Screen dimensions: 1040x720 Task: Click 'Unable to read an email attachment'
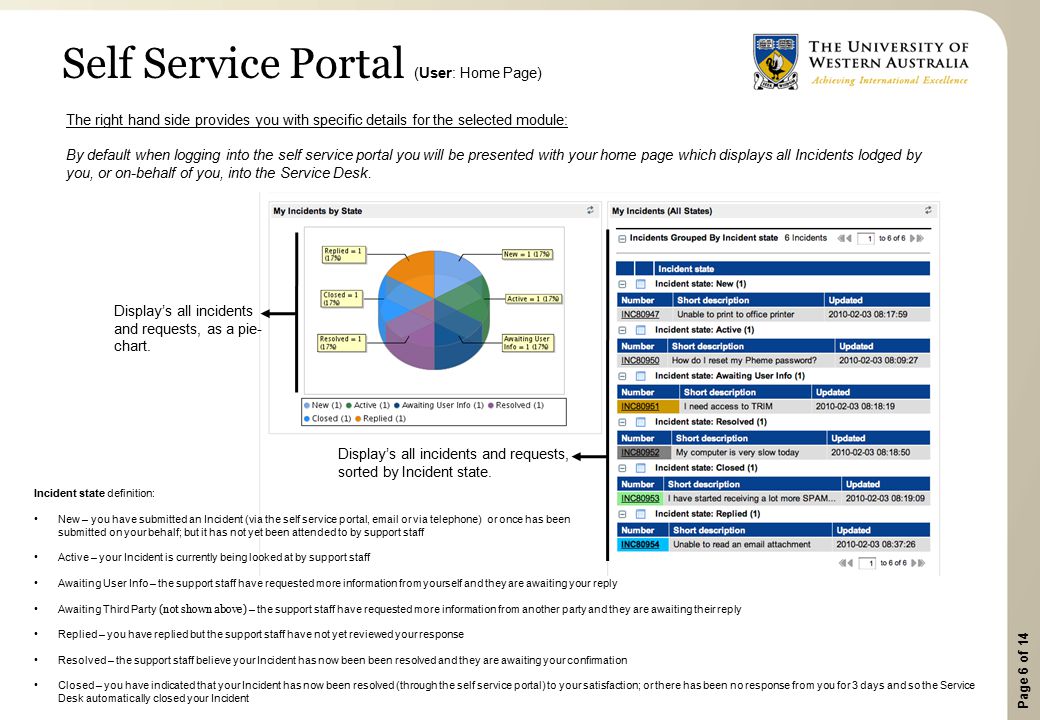click(x=742, y=544)
